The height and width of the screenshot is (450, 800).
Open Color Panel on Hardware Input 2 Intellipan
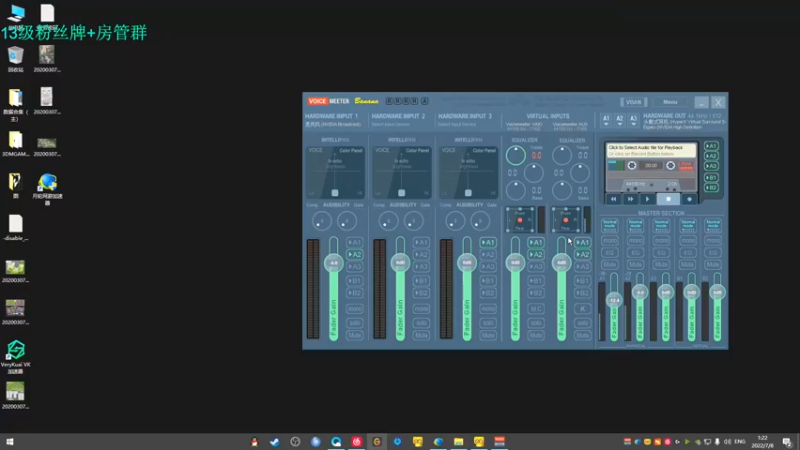click(417, 151)
